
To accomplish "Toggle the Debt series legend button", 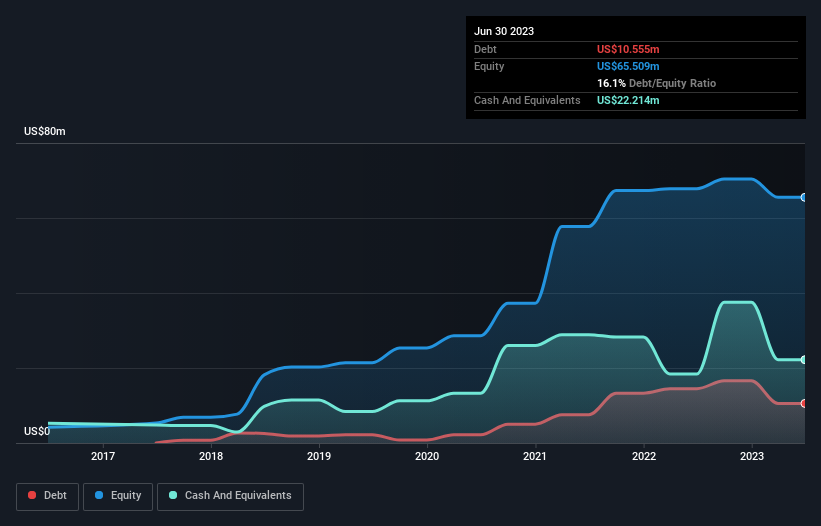I will (47, 496).
